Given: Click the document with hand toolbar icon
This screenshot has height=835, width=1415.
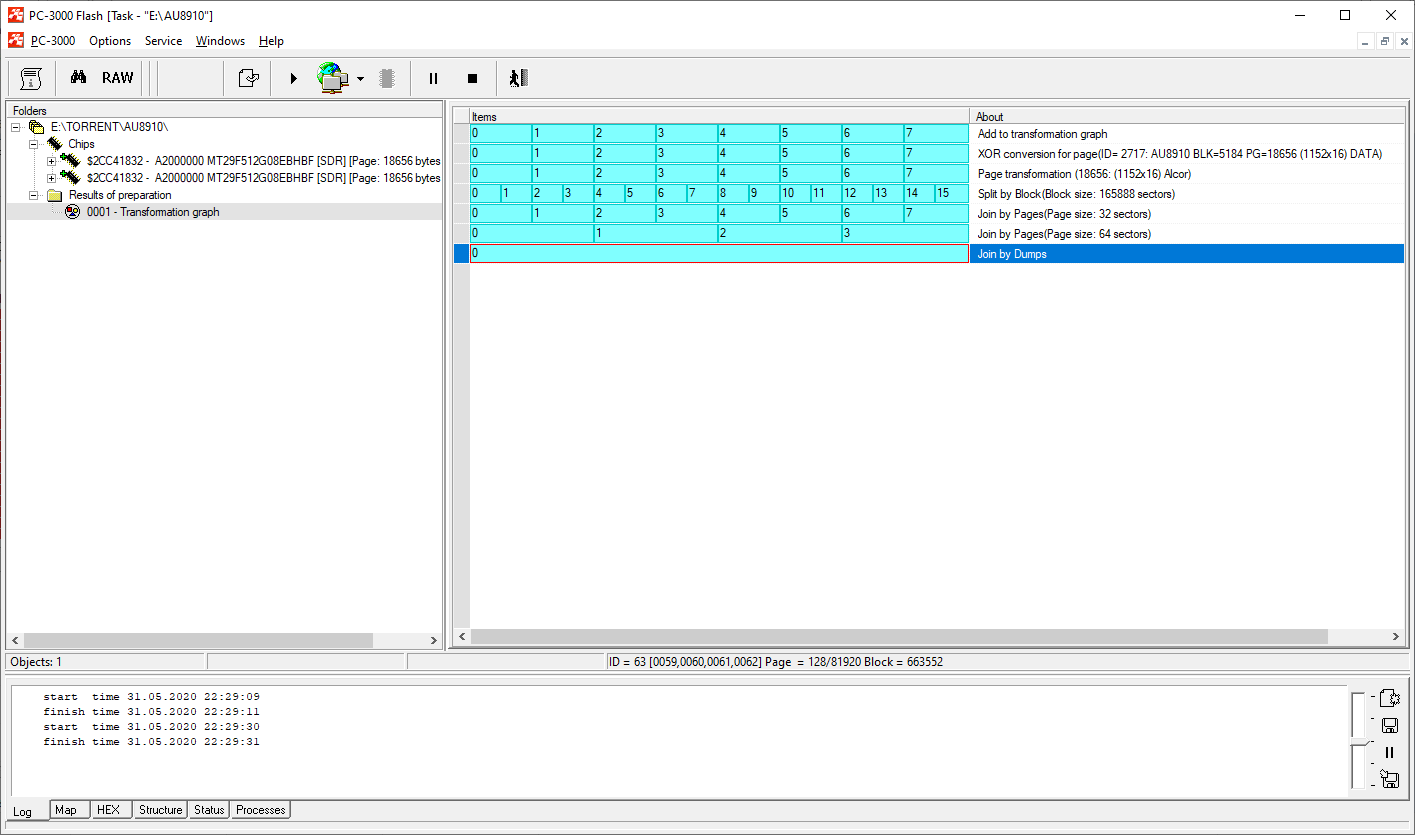Looking at the screenshot, I should pos(248,78).
